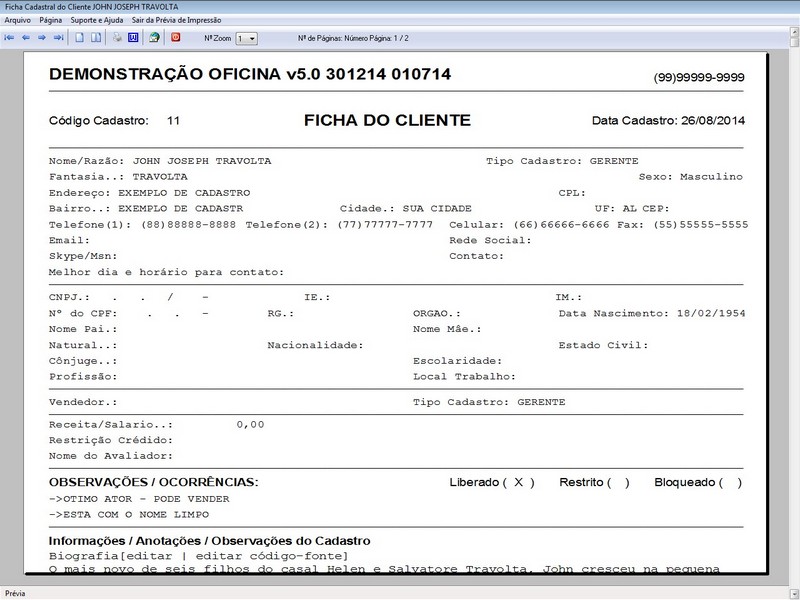The width and height of the screenshot is (800, 600).
Task: Click the Restrito parentheses box
Action: pyautogui.click(x=617, y=482)
